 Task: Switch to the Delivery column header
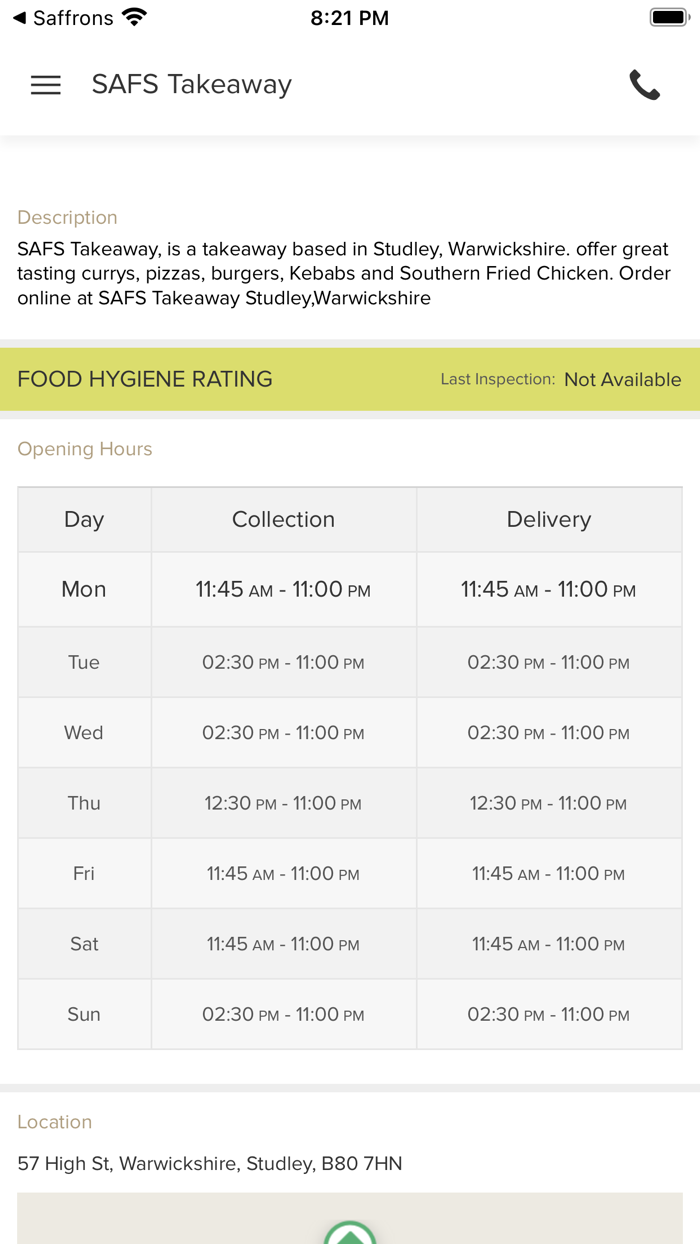click(x=548, y=519)
